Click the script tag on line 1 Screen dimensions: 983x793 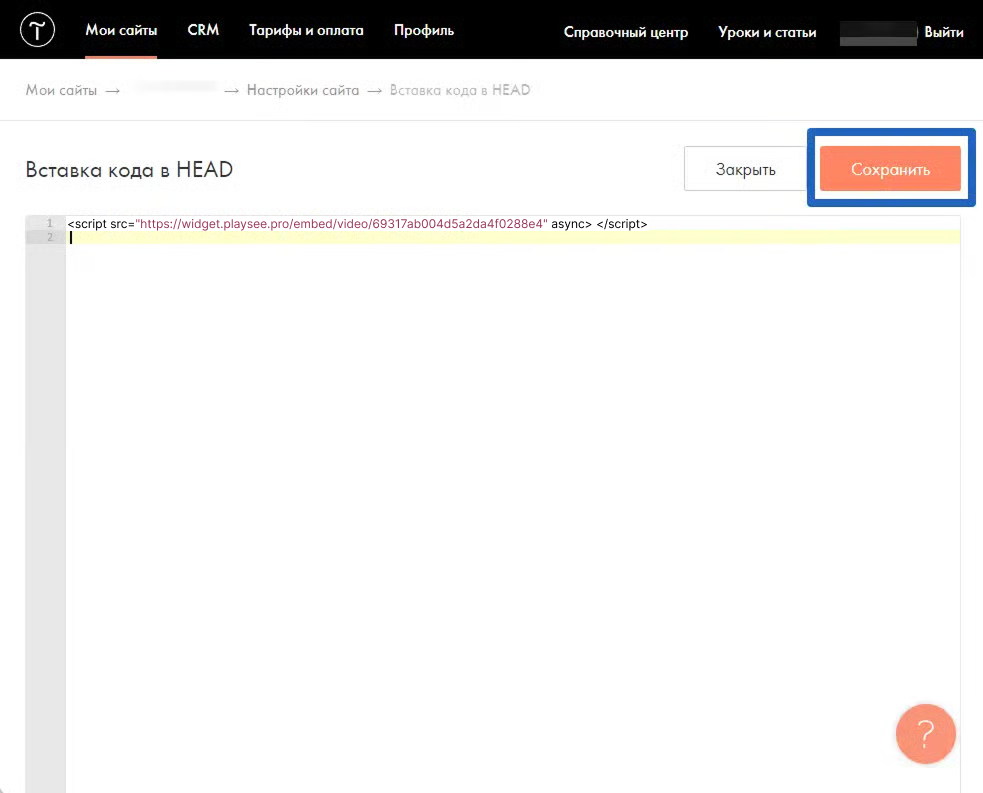[x=88, y=224]
